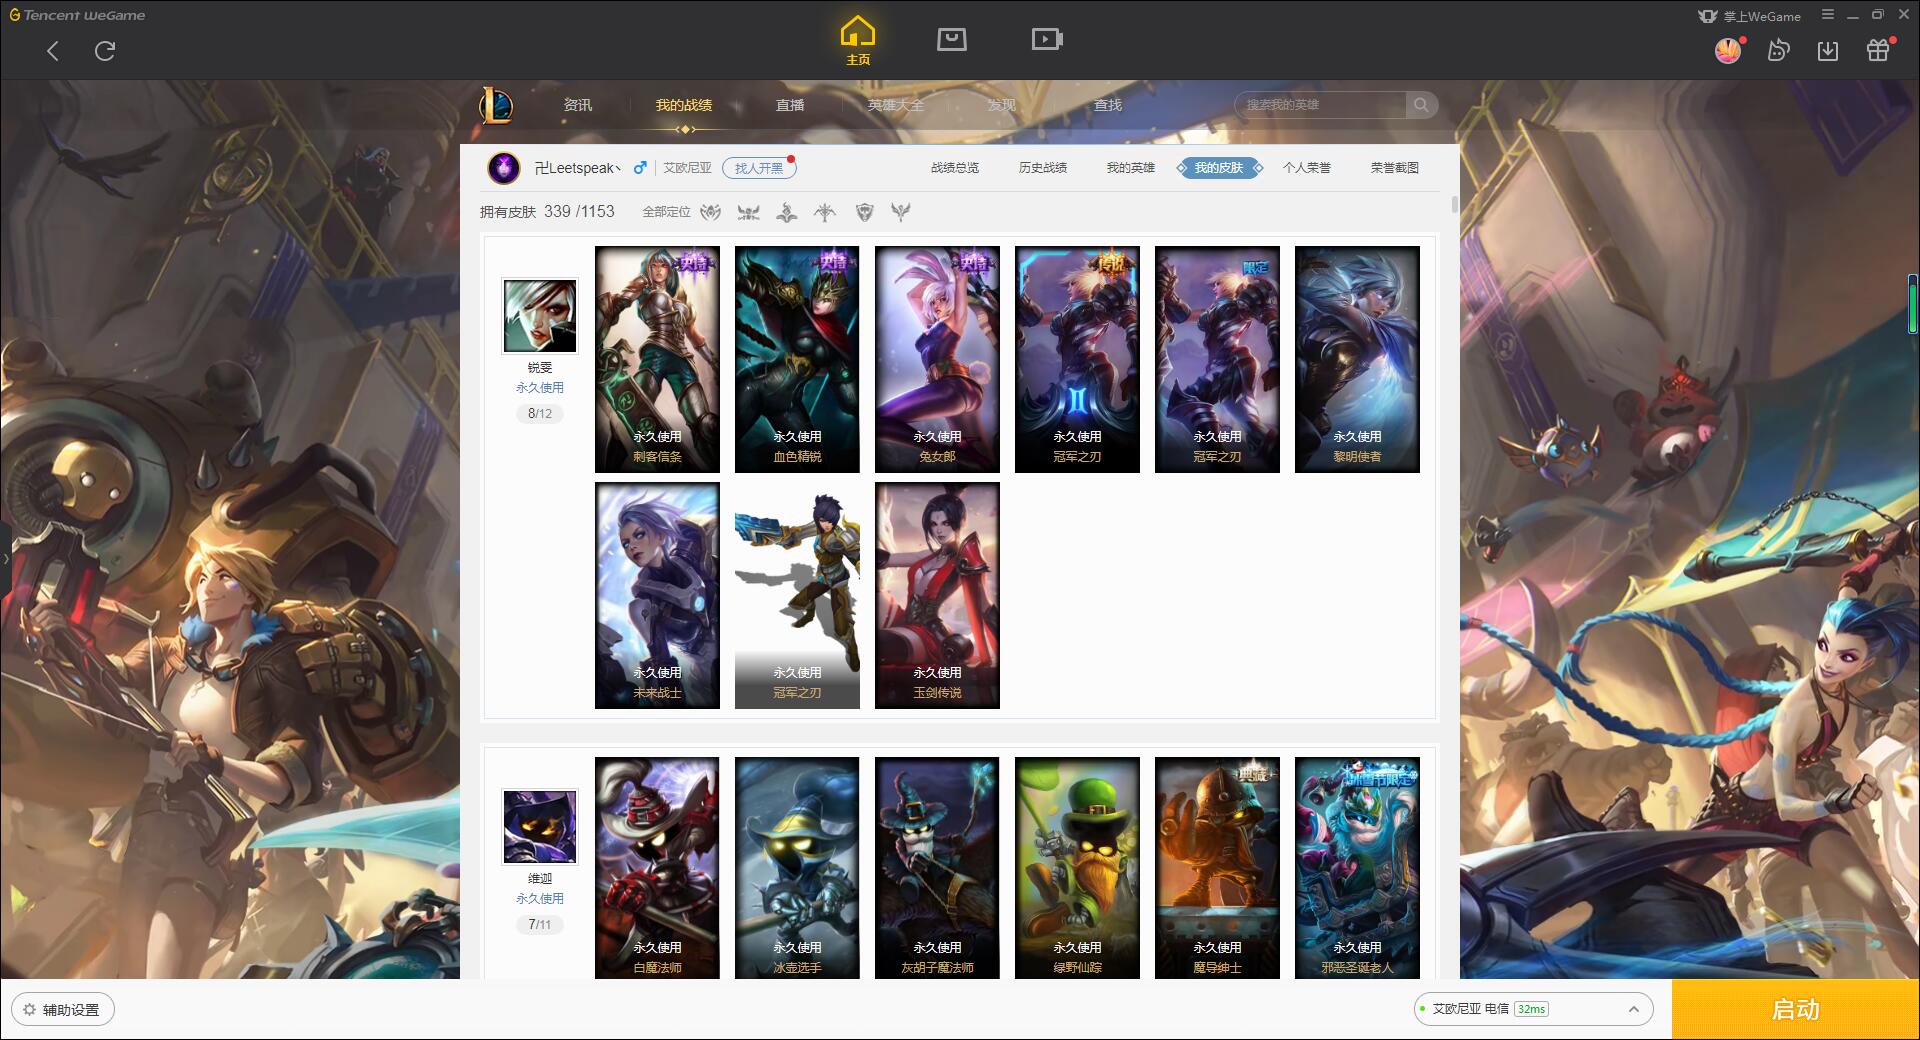Filter skins by the fourth role icon
The width and height of the screenshot is (1920, 1040).
point(825,212)
